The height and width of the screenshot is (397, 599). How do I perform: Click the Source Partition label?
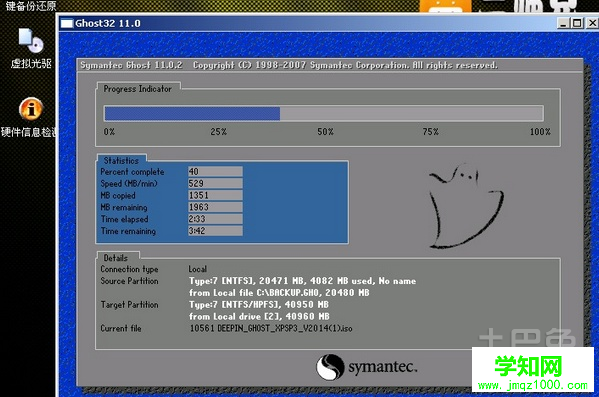click(x=129, y=281)
